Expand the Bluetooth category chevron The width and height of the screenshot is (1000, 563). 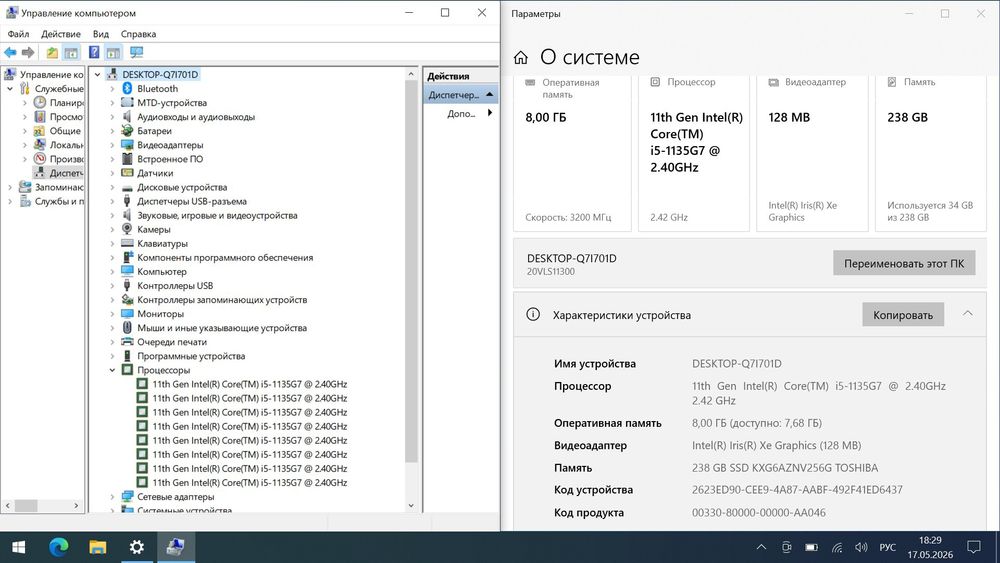click(112, 89)
